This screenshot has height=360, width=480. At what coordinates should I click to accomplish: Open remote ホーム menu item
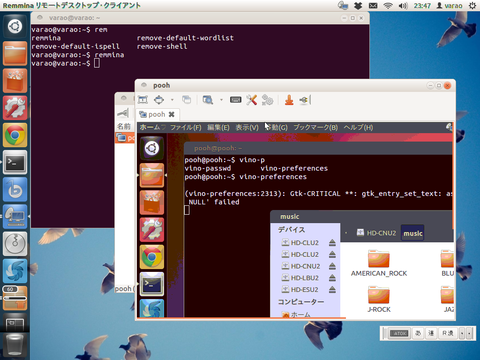150,127
